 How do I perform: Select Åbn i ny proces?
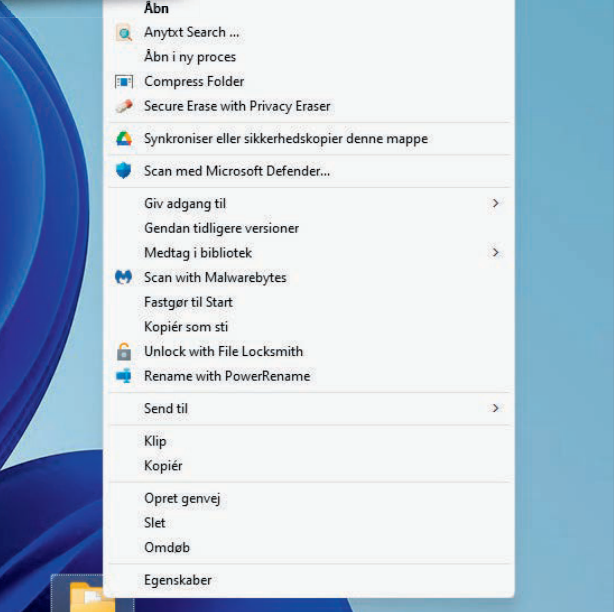tap(190, 57)
